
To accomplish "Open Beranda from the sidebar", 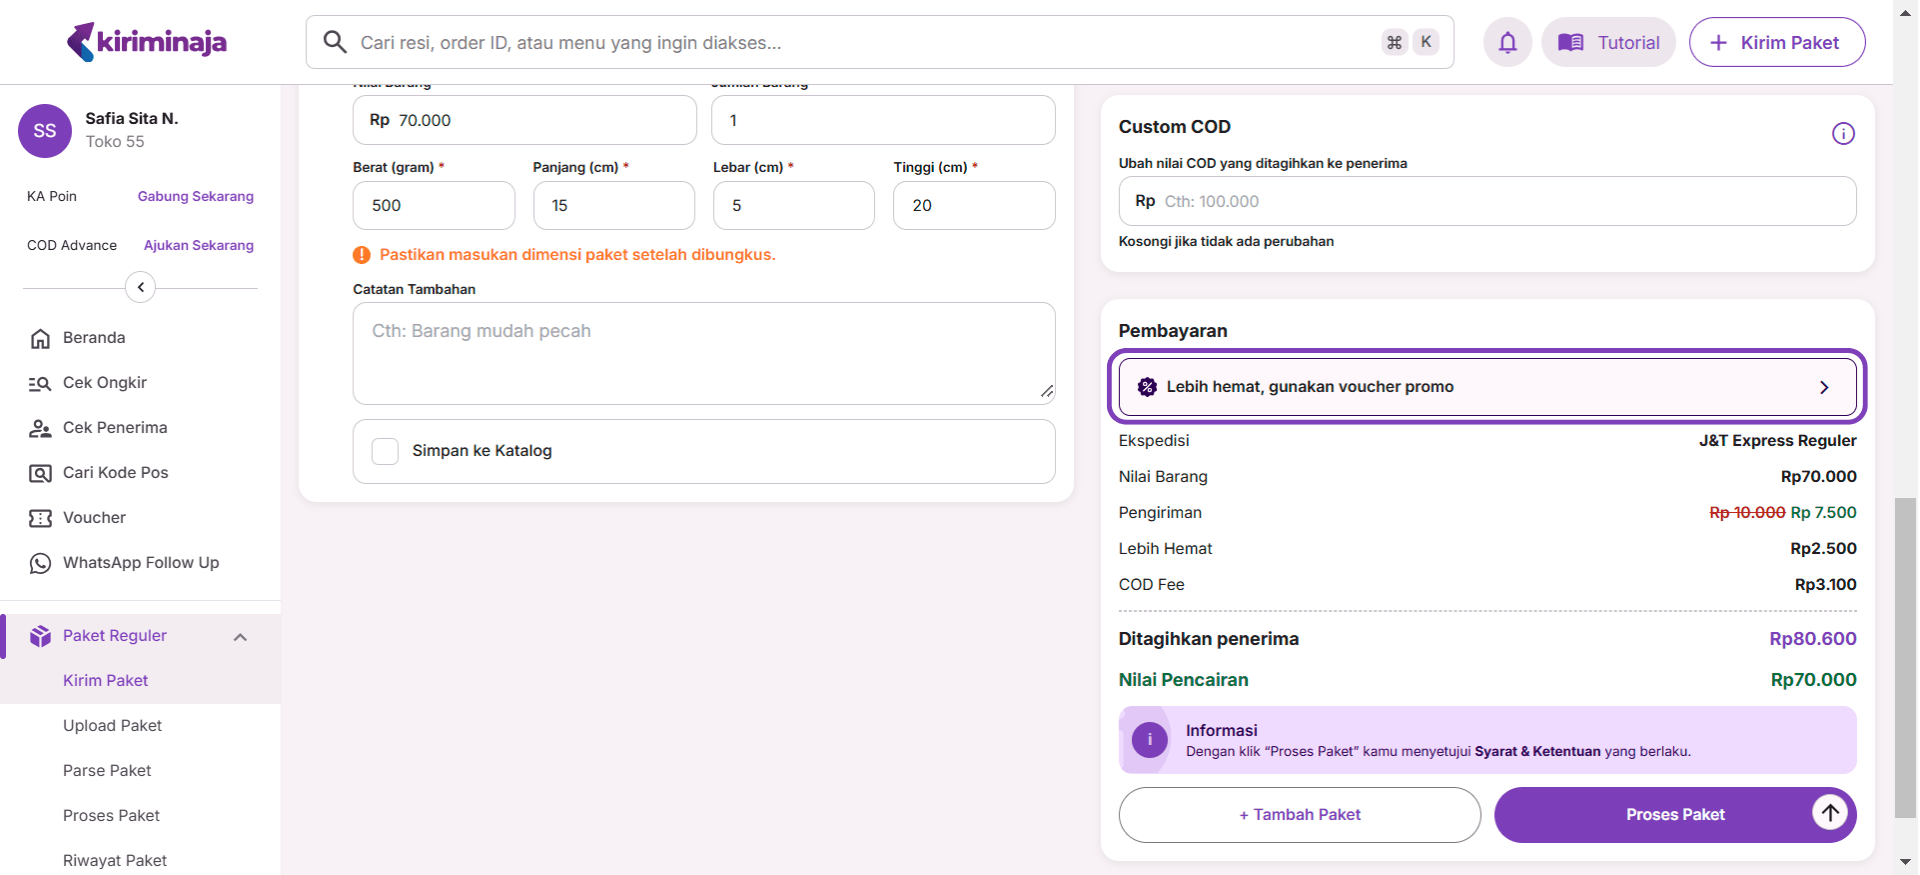I will [x=94, y=338].
